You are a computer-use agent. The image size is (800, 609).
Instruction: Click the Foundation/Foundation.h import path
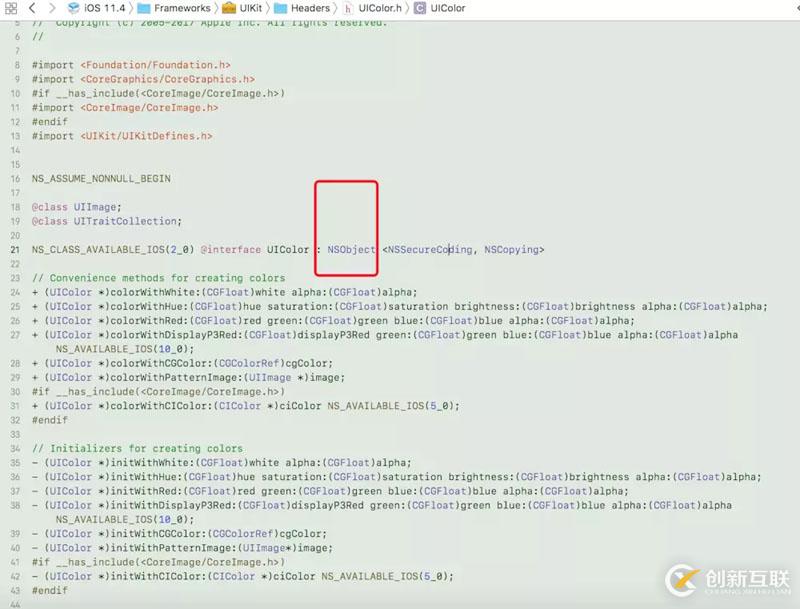pos(156,65)
